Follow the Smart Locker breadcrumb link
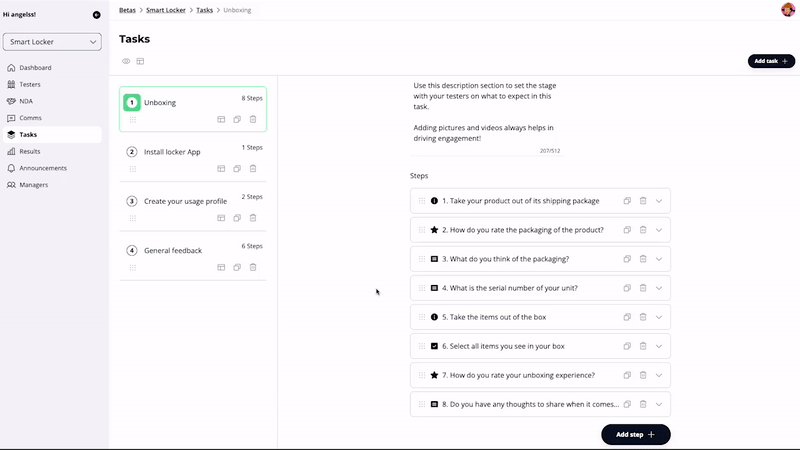The image size is (800, 450). click(x=166, y=10)
